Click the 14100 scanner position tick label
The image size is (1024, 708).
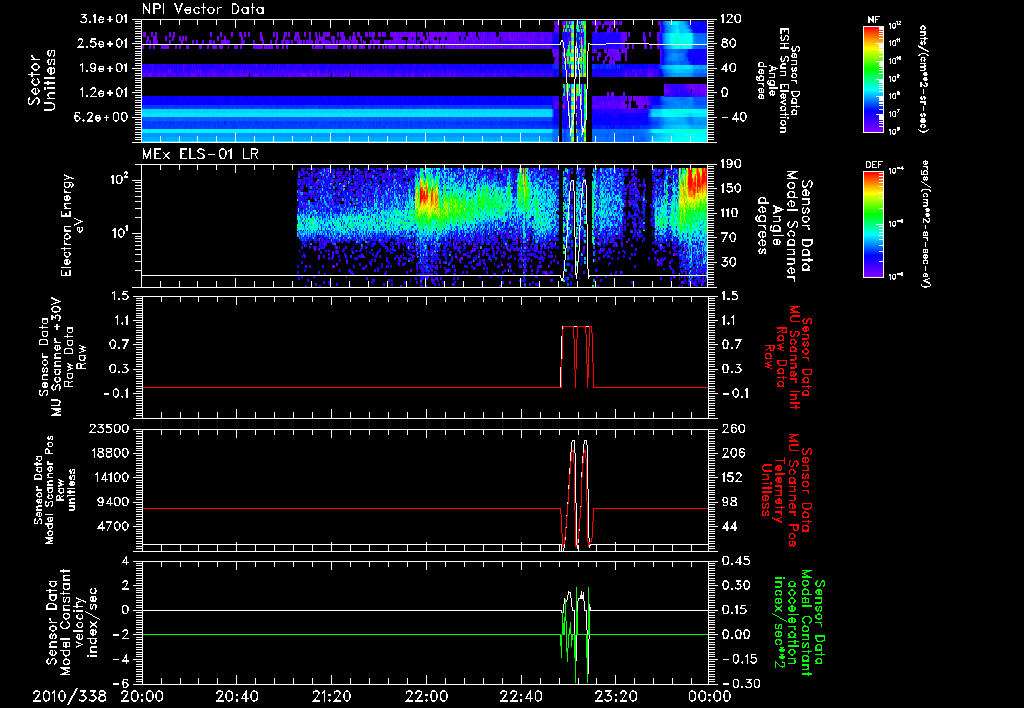[109, 477]
